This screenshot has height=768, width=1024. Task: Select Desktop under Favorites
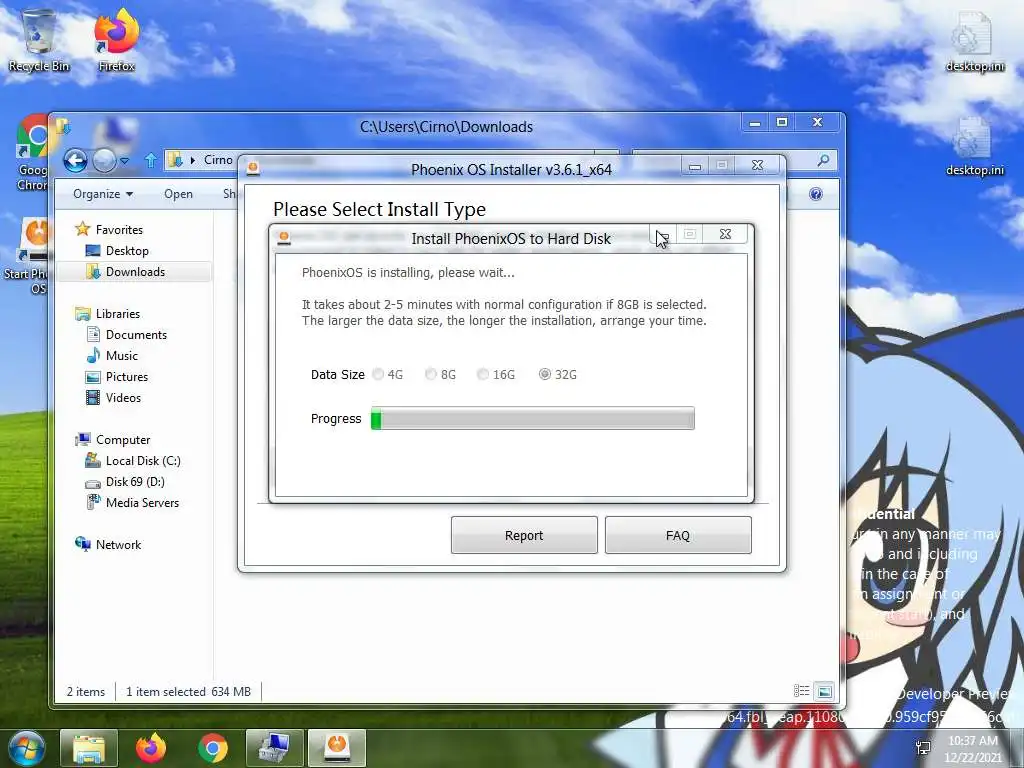pos(127,251)
